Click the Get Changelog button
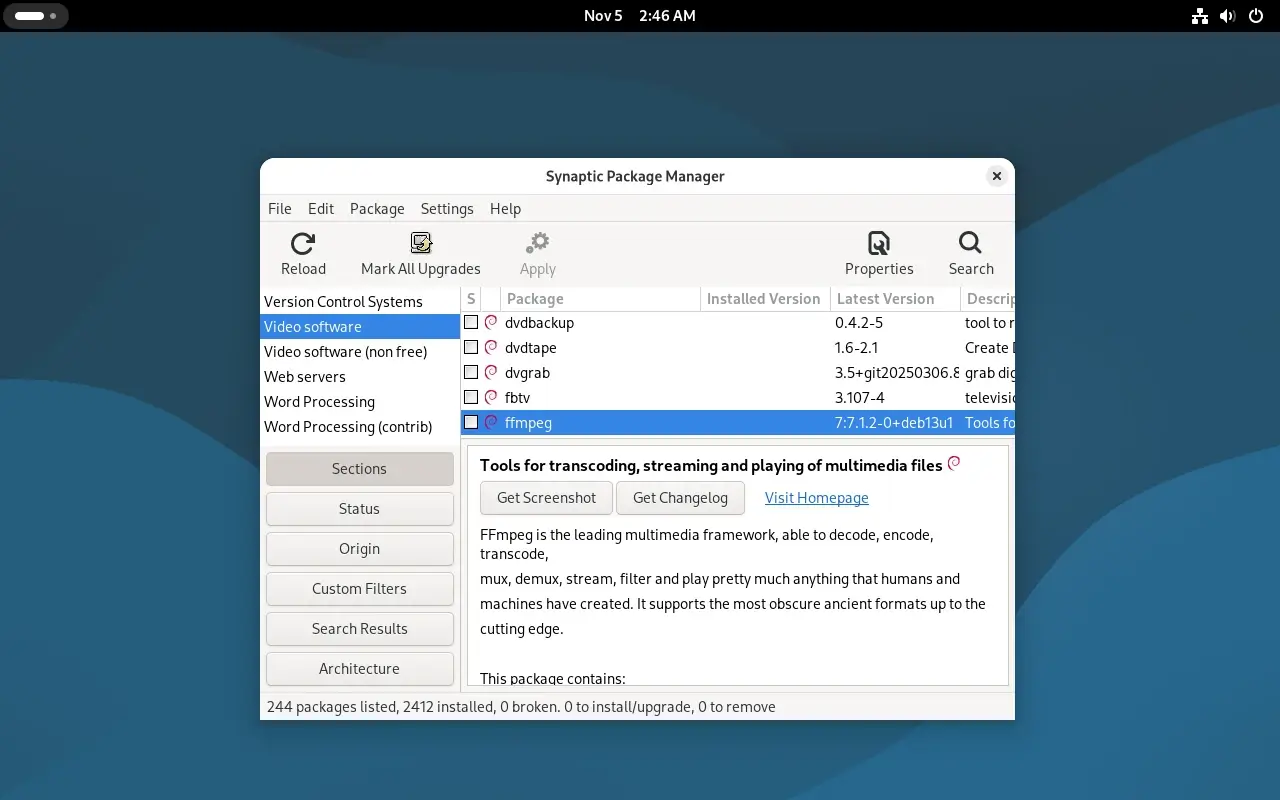This screenshot has width=1280, height=800. 680,497
